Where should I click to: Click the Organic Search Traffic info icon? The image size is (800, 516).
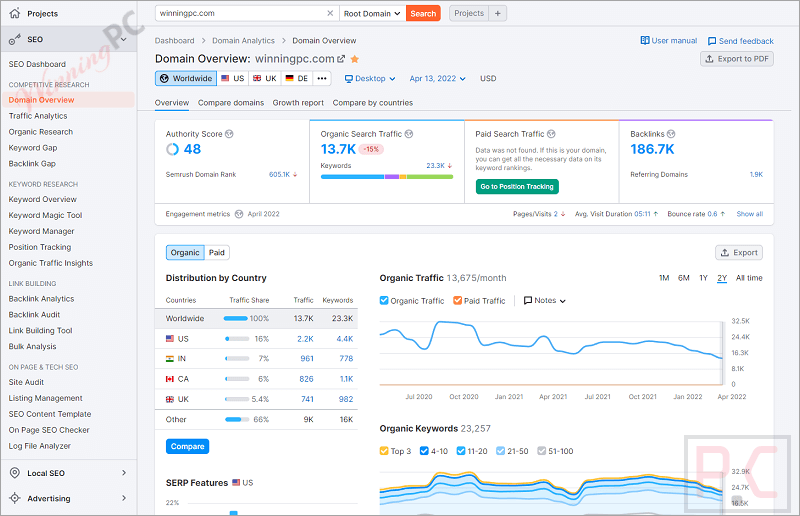click(x=409, y=134)
